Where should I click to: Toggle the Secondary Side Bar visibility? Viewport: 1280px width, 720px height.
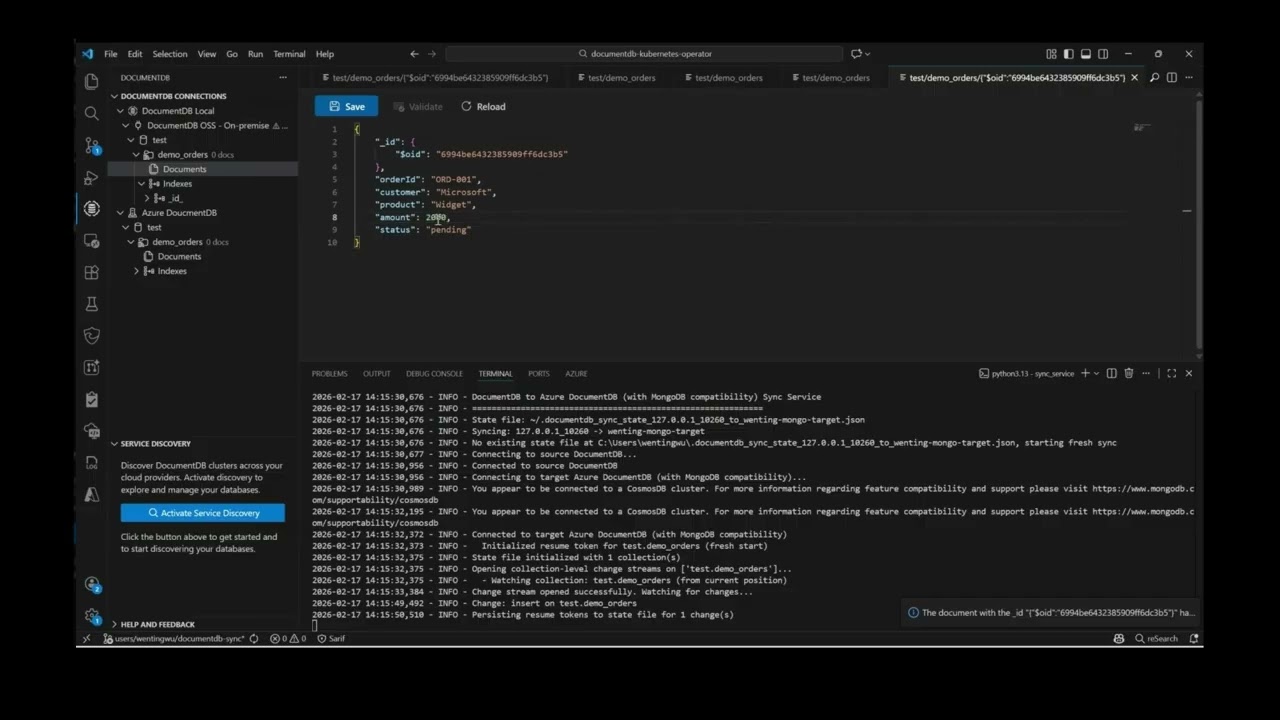coord(1103,54)
